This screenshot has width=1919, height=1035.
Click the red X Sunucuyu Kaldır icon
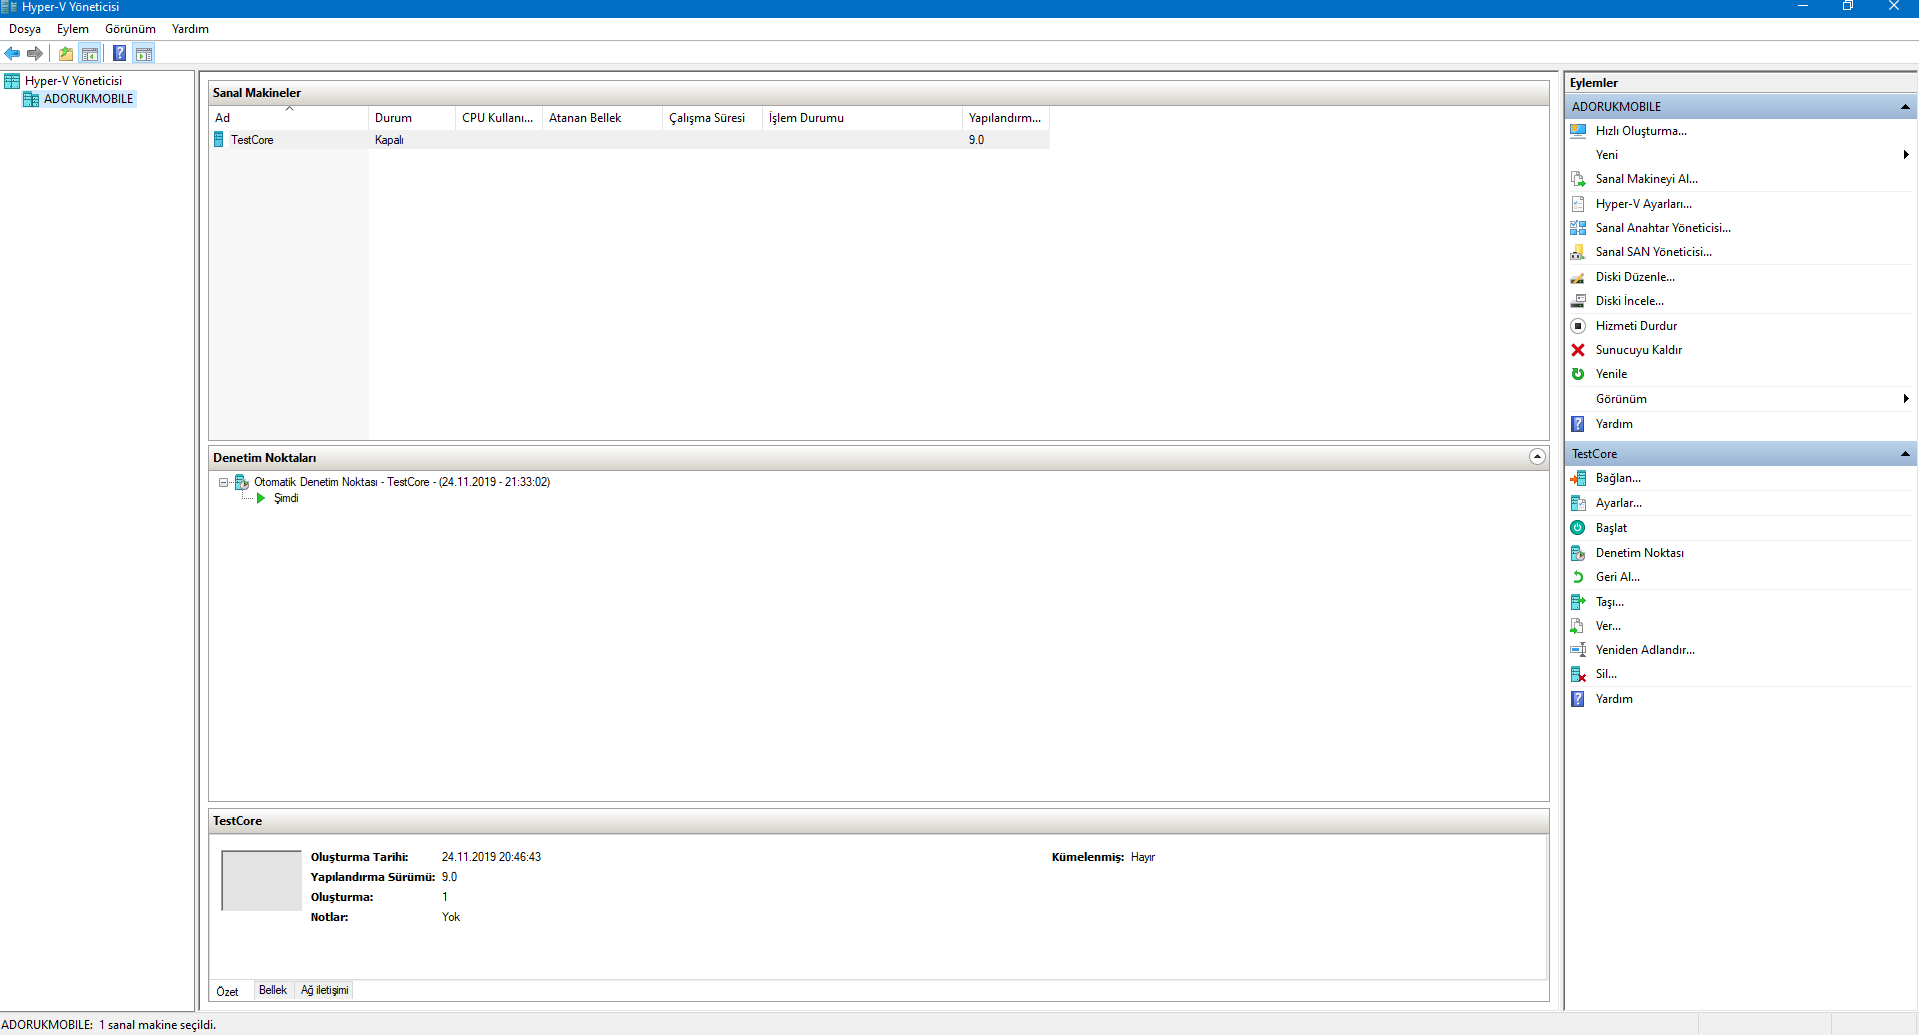(x=1578, y=350)
